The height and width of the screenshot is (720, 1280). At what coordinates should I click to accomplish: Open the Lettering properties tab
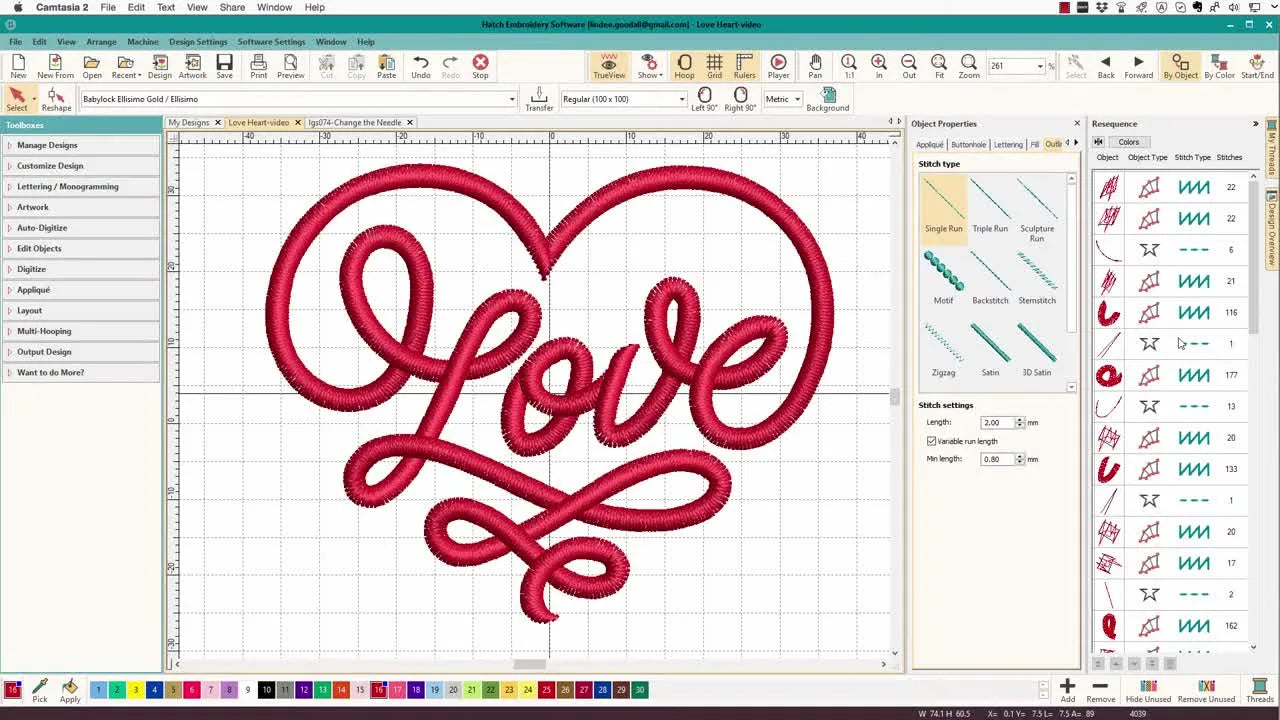(1008, 145)
